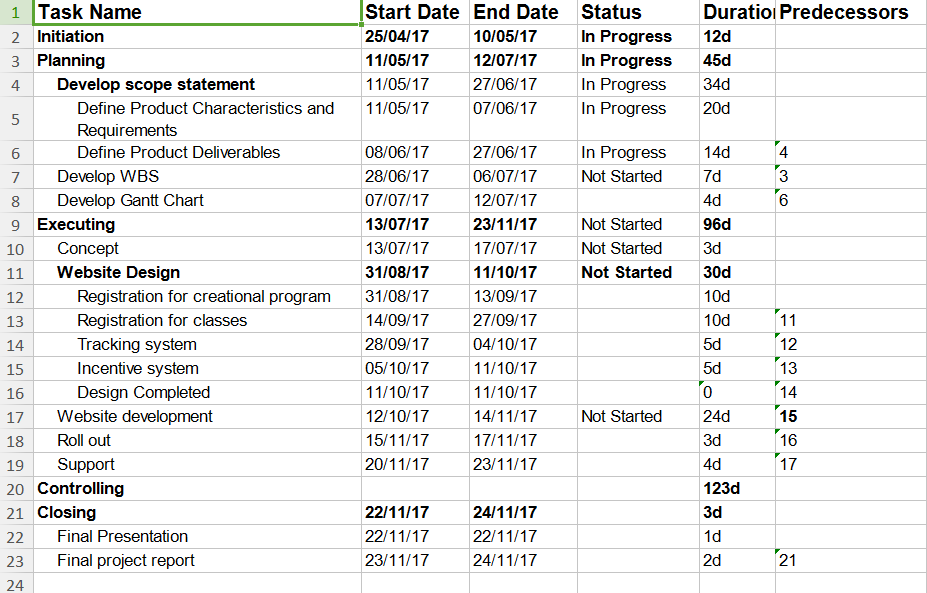
Task: Click the Status column header cell
Action: pos(638,12)
